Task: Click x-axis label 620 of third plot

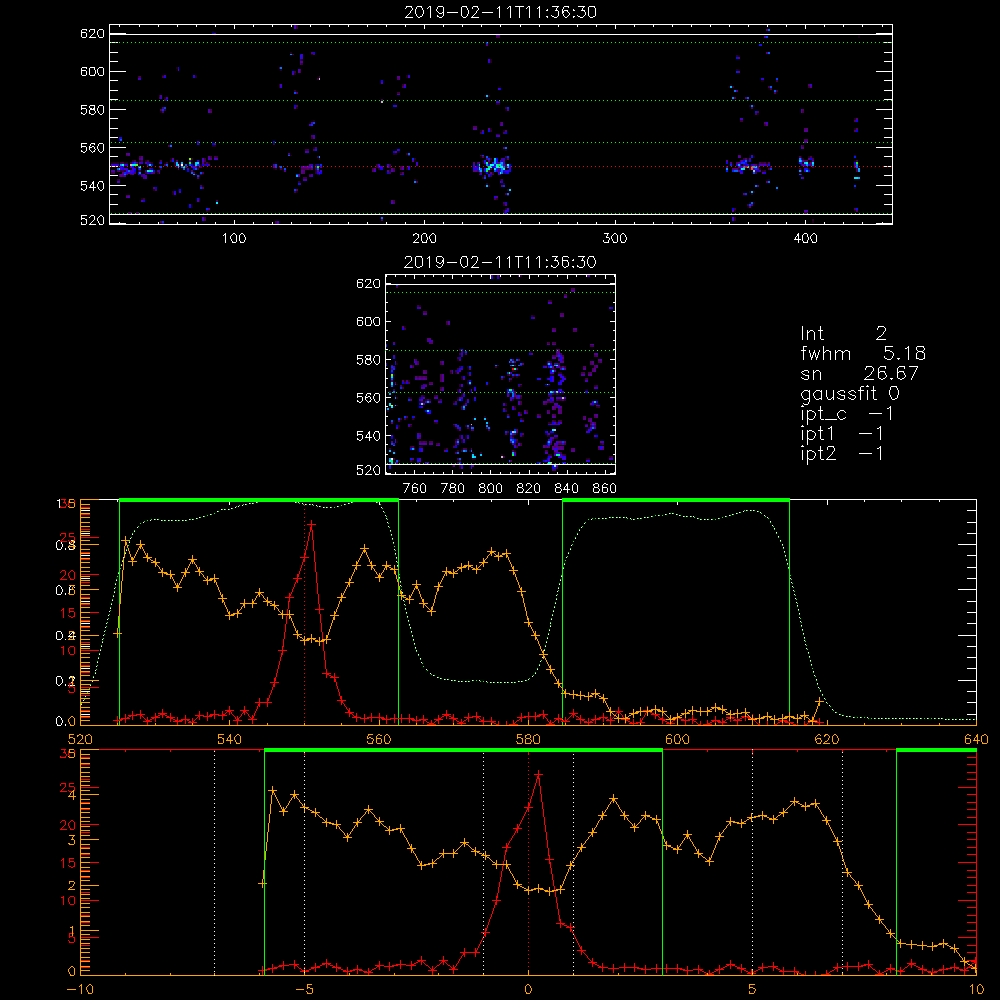Action: point(827,739)
